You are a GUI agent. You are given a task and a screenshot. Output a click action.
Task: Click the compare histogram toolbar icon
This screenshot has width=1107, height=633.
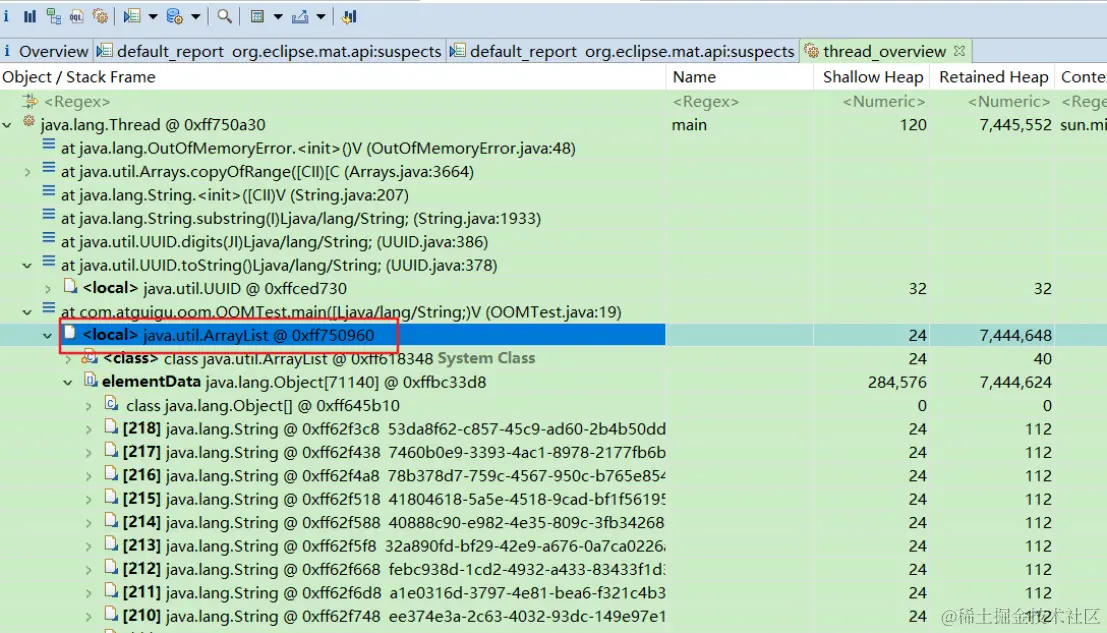pyautogui.click(x=349, y=16)
